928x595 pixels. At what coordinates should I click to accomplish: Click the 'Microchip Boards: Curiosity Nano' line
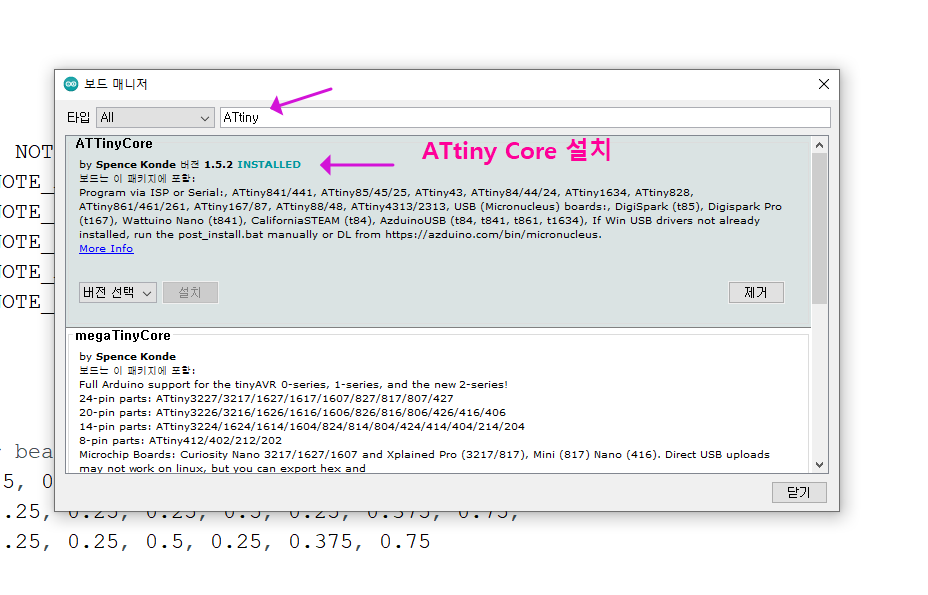point(424,455)
